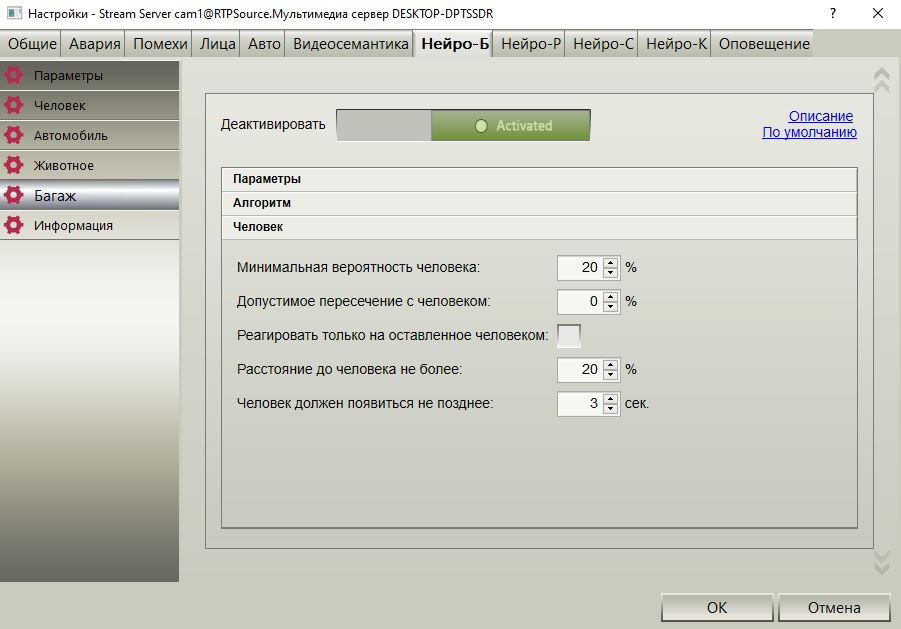Click the По умолчанию link

tap(809, 132)
